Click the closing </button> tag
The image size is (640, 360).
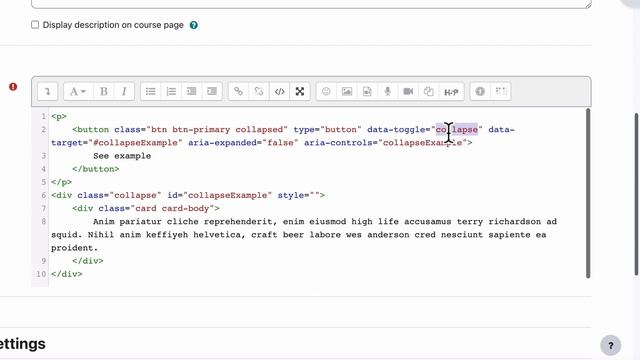point(96,169)
